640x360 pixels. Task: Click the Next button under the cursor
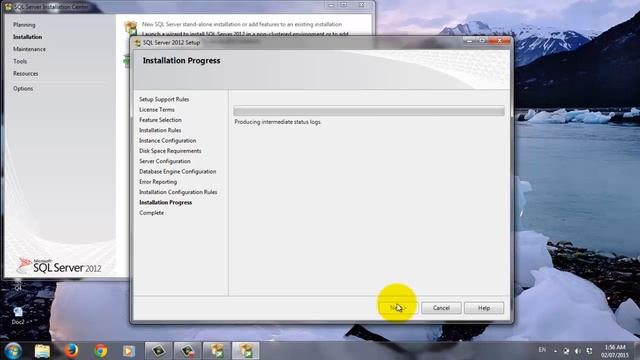[x=398, y=308]
